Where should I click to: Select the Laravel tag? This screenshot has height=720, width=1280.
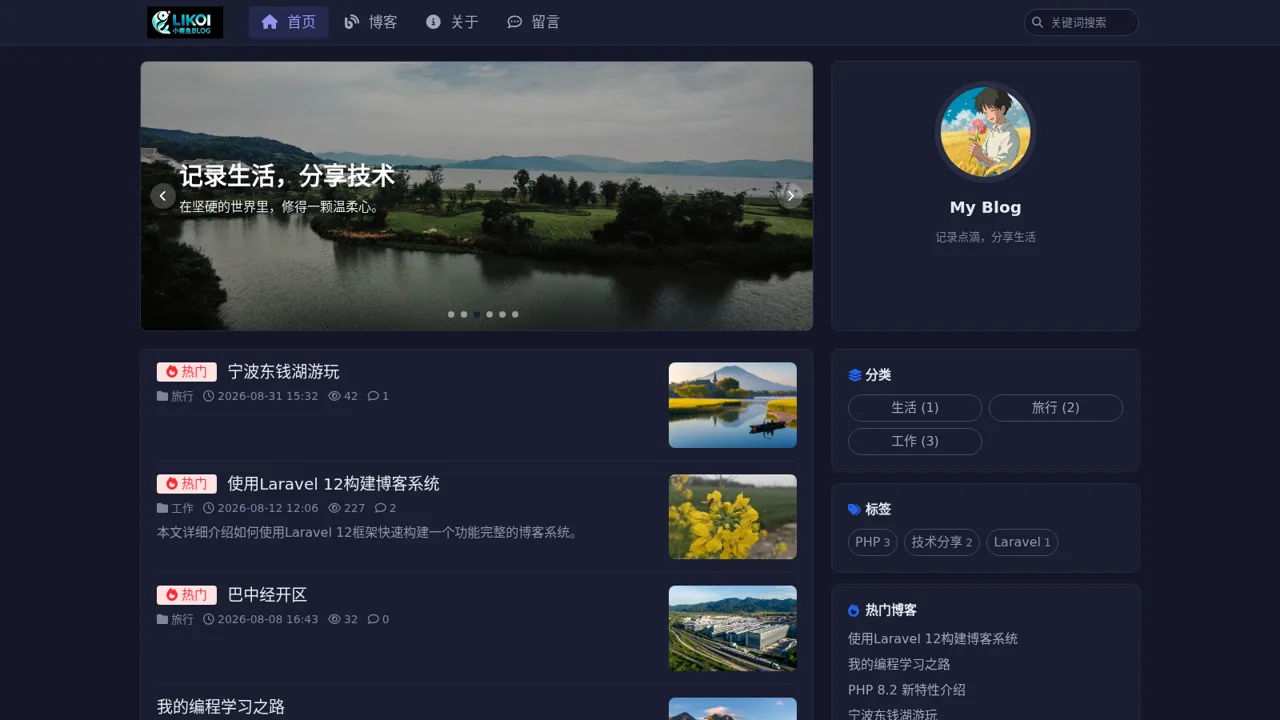pos(1022,542)
